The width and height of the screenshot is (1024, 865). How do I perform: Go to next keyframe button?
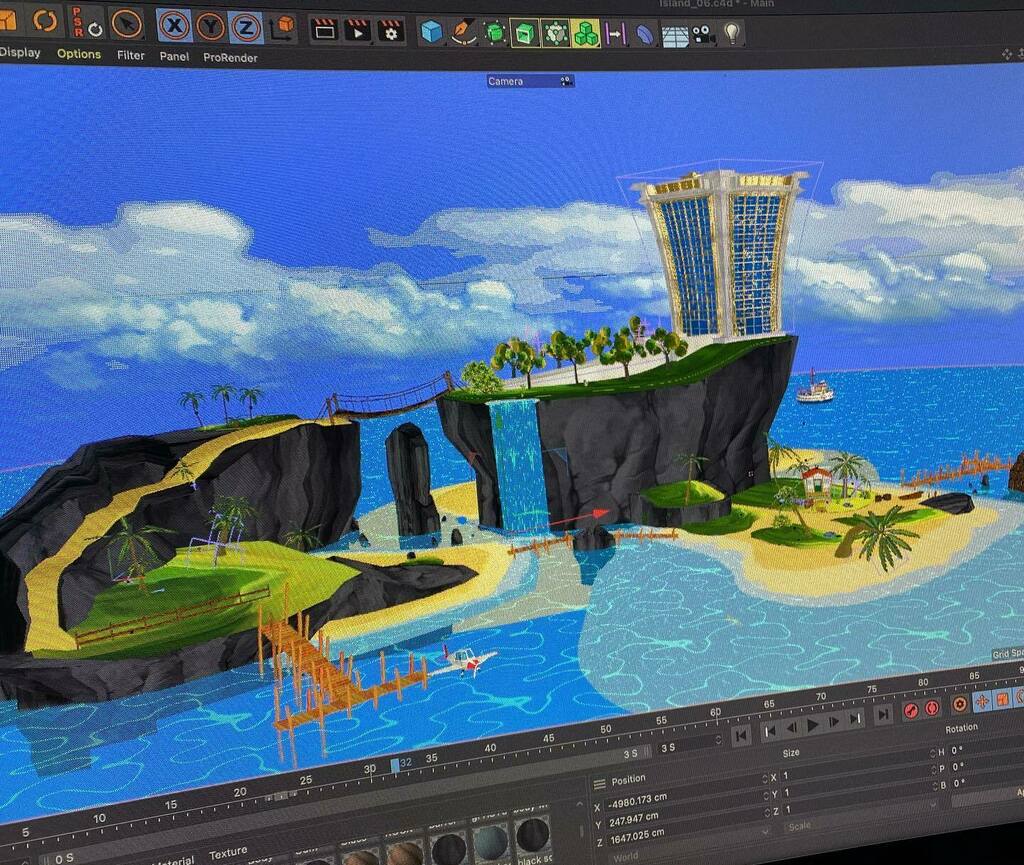855,719
